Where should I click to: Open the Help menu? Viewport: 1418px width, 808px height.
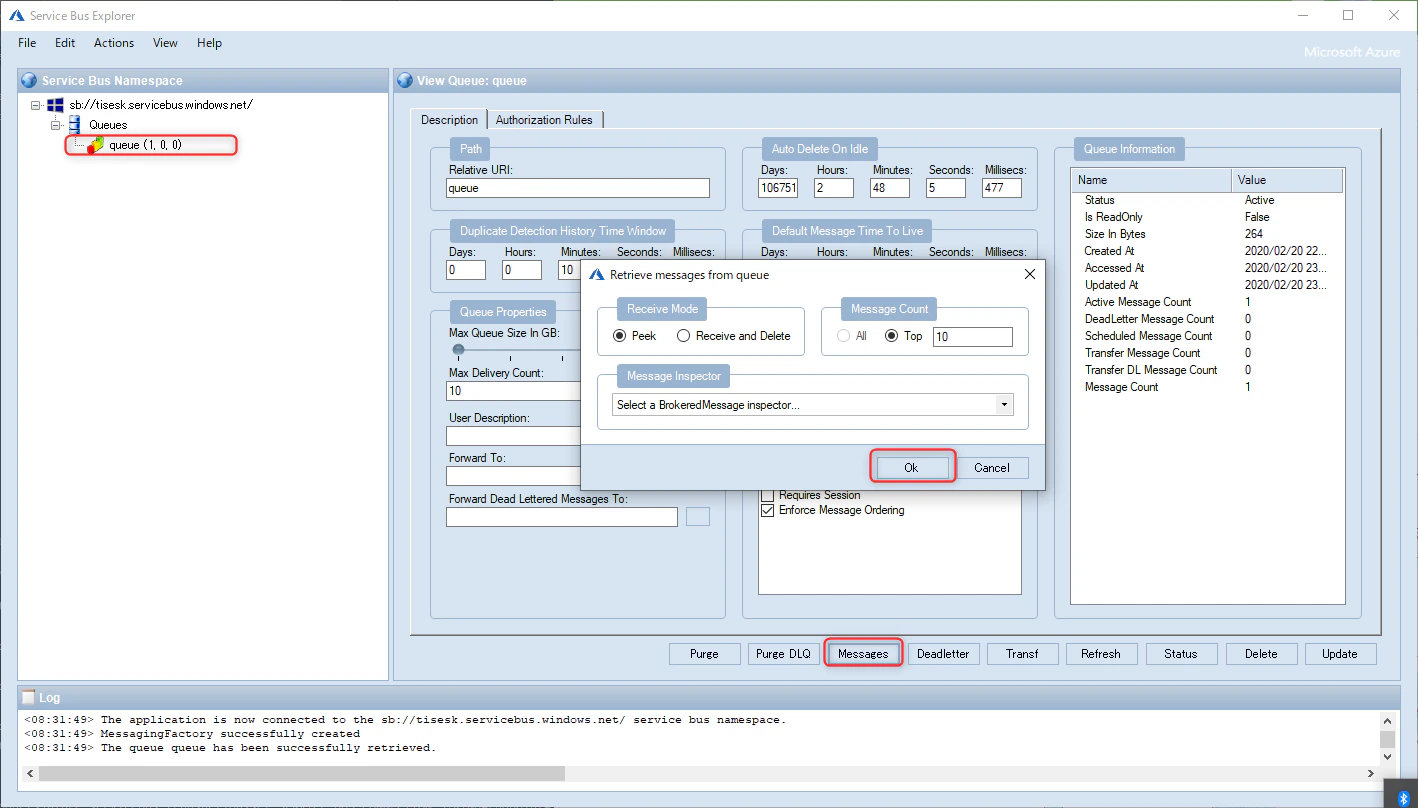point(210,43)
